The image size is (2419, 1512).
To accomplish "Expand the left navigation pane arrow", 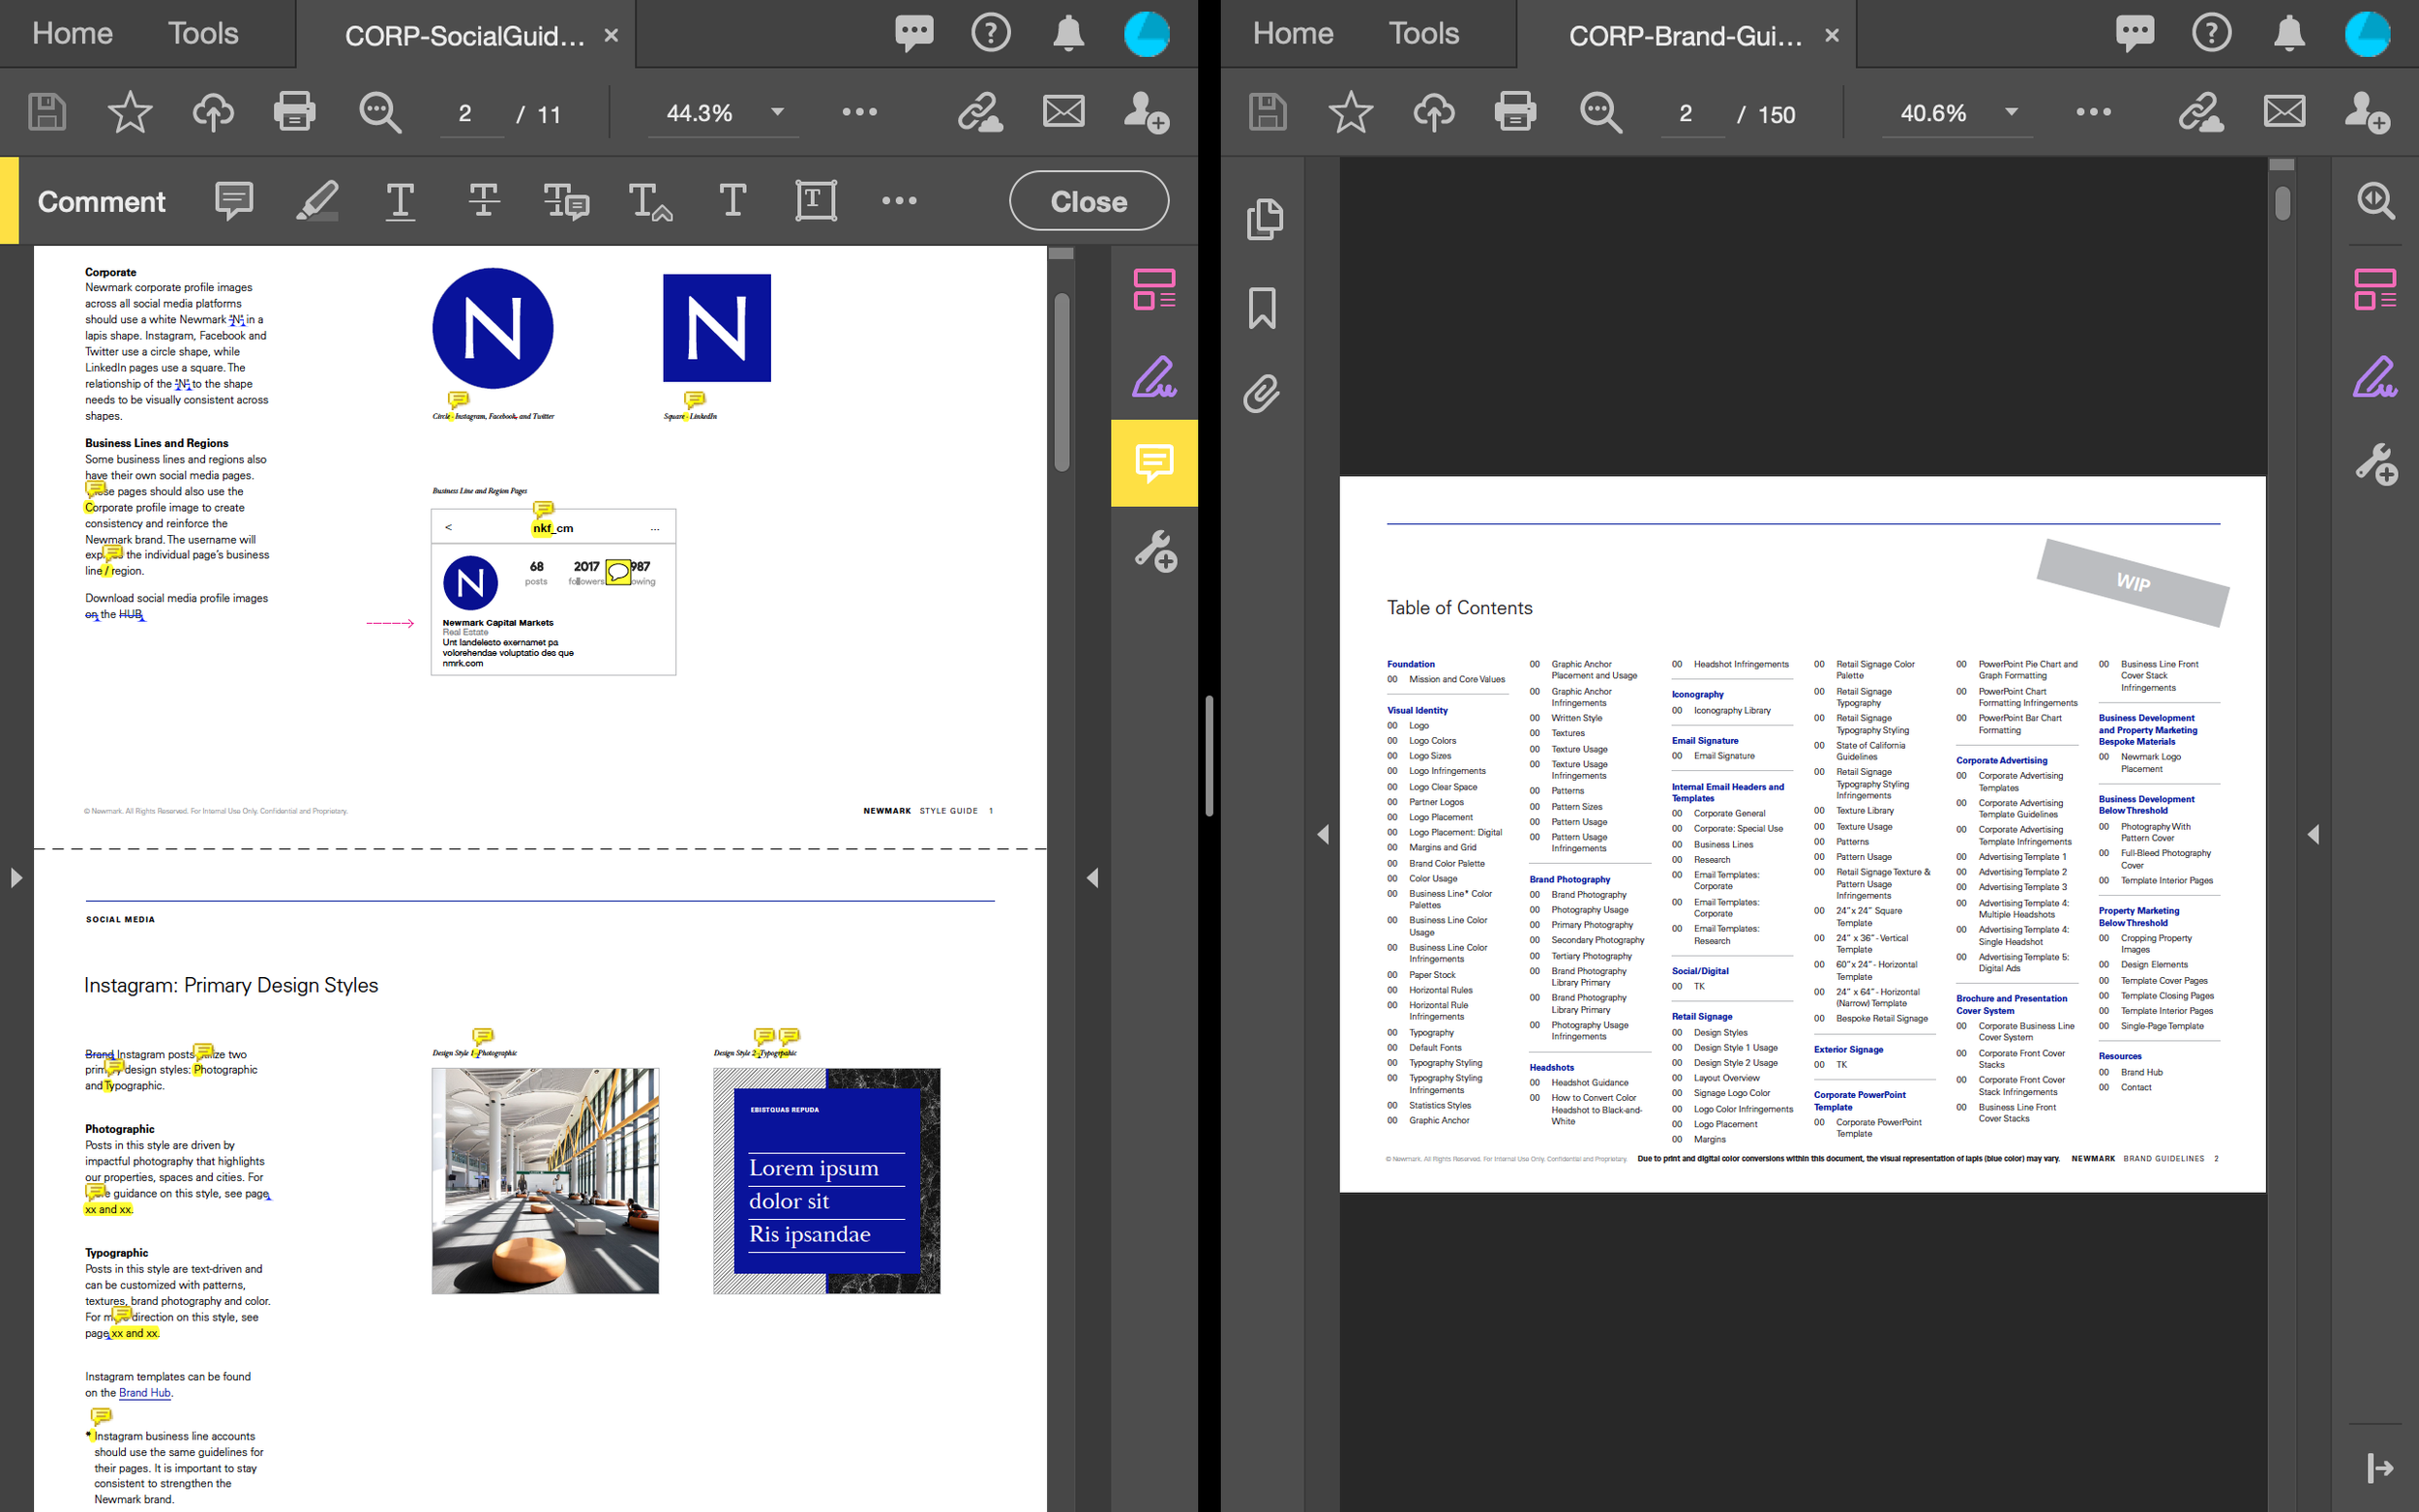I will tap(16, 878).
